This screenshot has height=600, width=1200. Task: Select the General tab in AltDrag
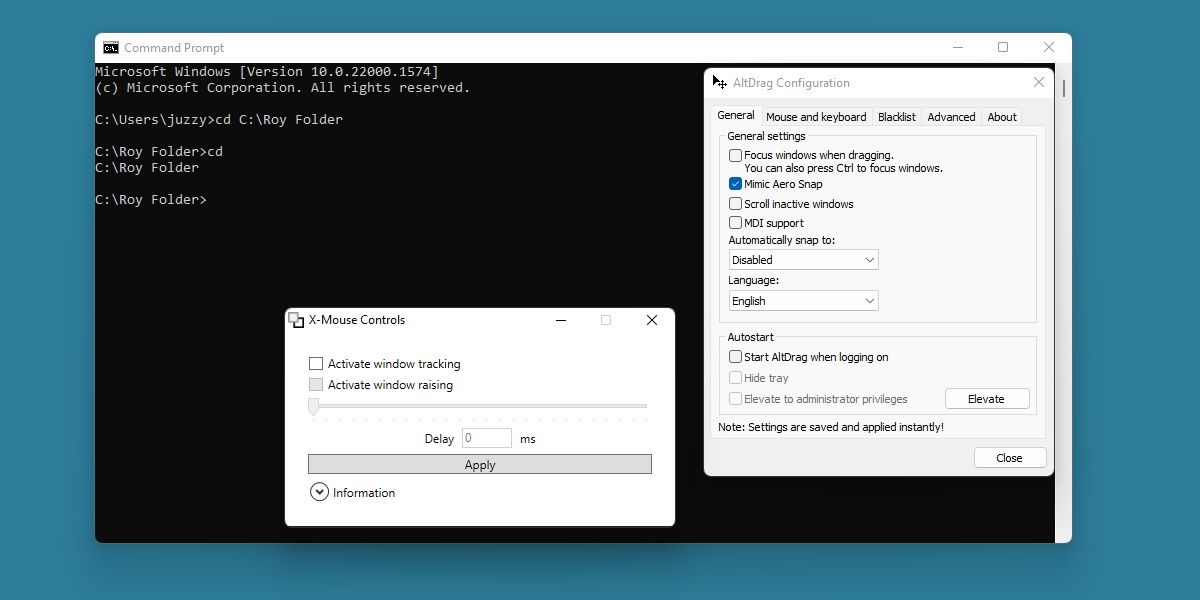pos(736,116)
